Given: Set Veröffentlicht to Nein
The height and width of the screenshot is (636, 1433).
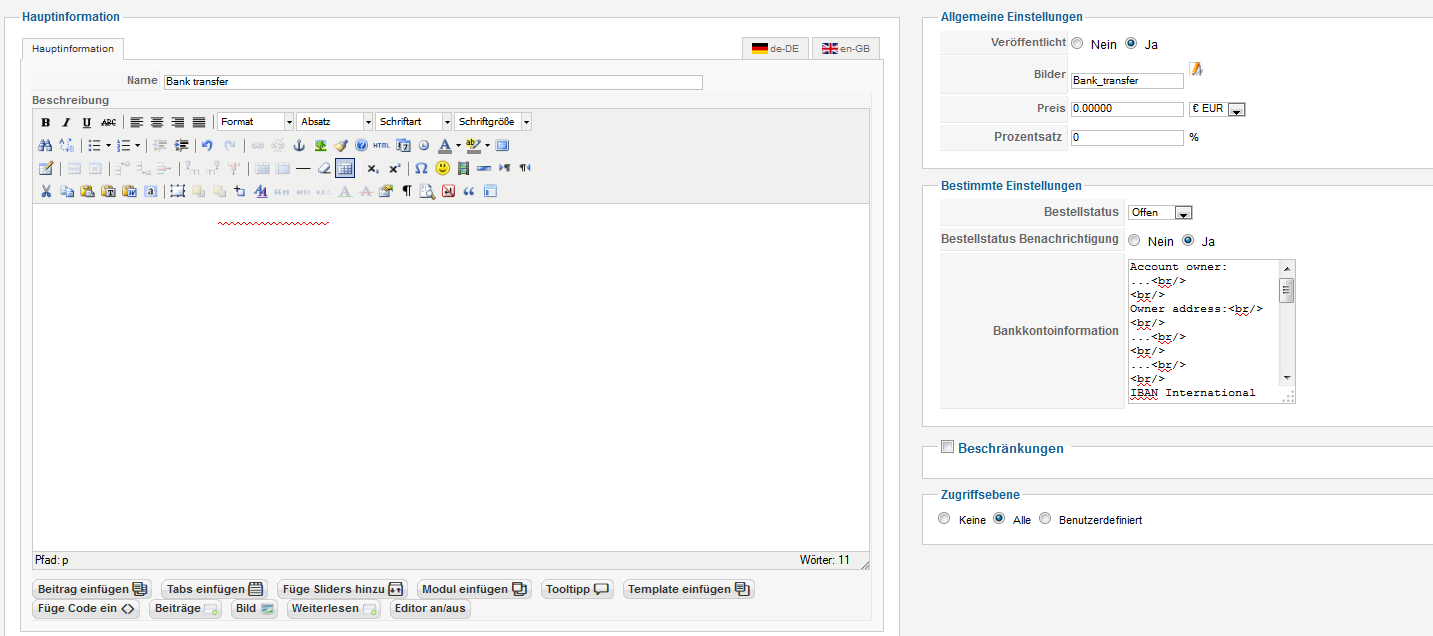Looking at the screenshot, I should tap(1077, 44).
